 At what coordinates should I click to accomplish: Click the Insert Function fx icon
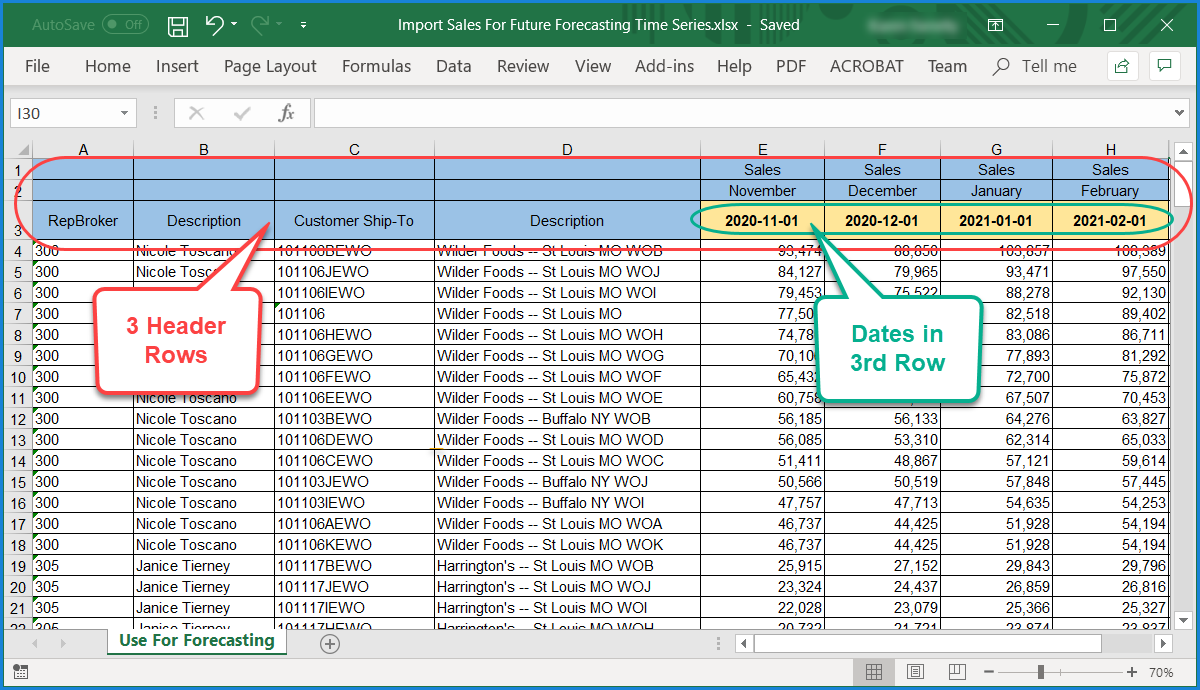tap(286, 113)
